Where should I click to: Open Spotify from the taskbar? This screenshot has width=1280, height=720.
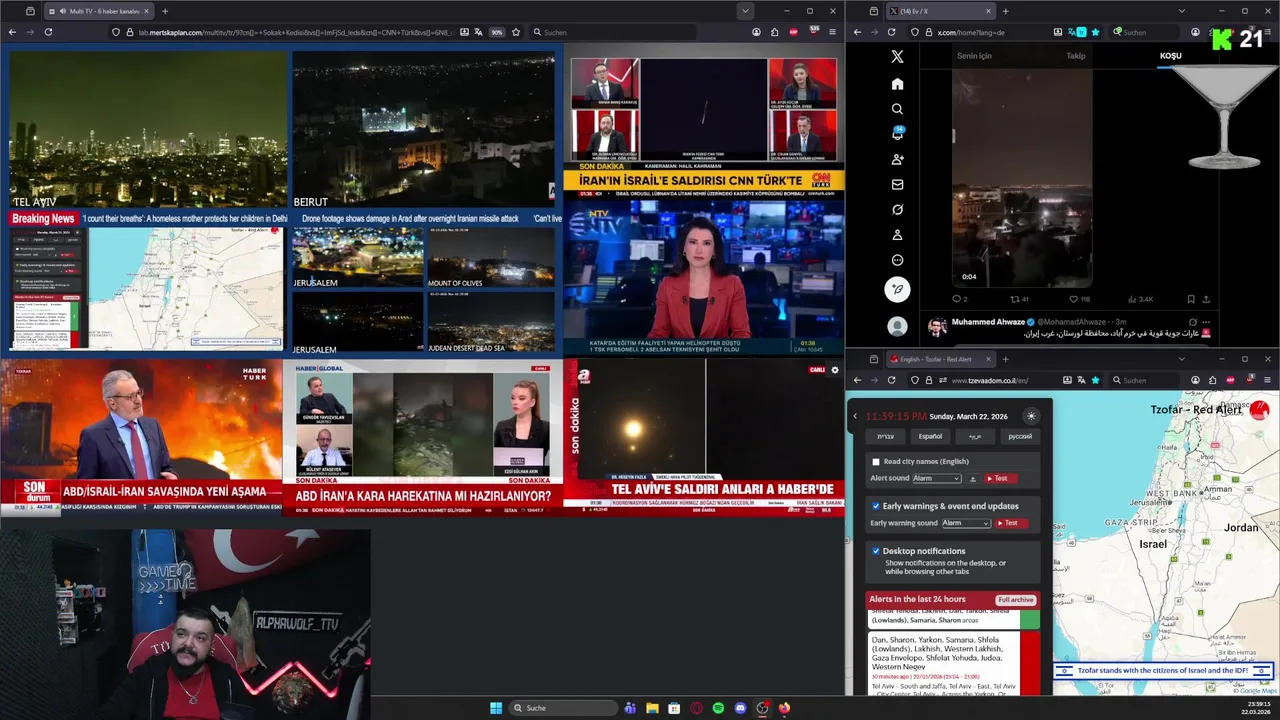(x=718, y=708)
